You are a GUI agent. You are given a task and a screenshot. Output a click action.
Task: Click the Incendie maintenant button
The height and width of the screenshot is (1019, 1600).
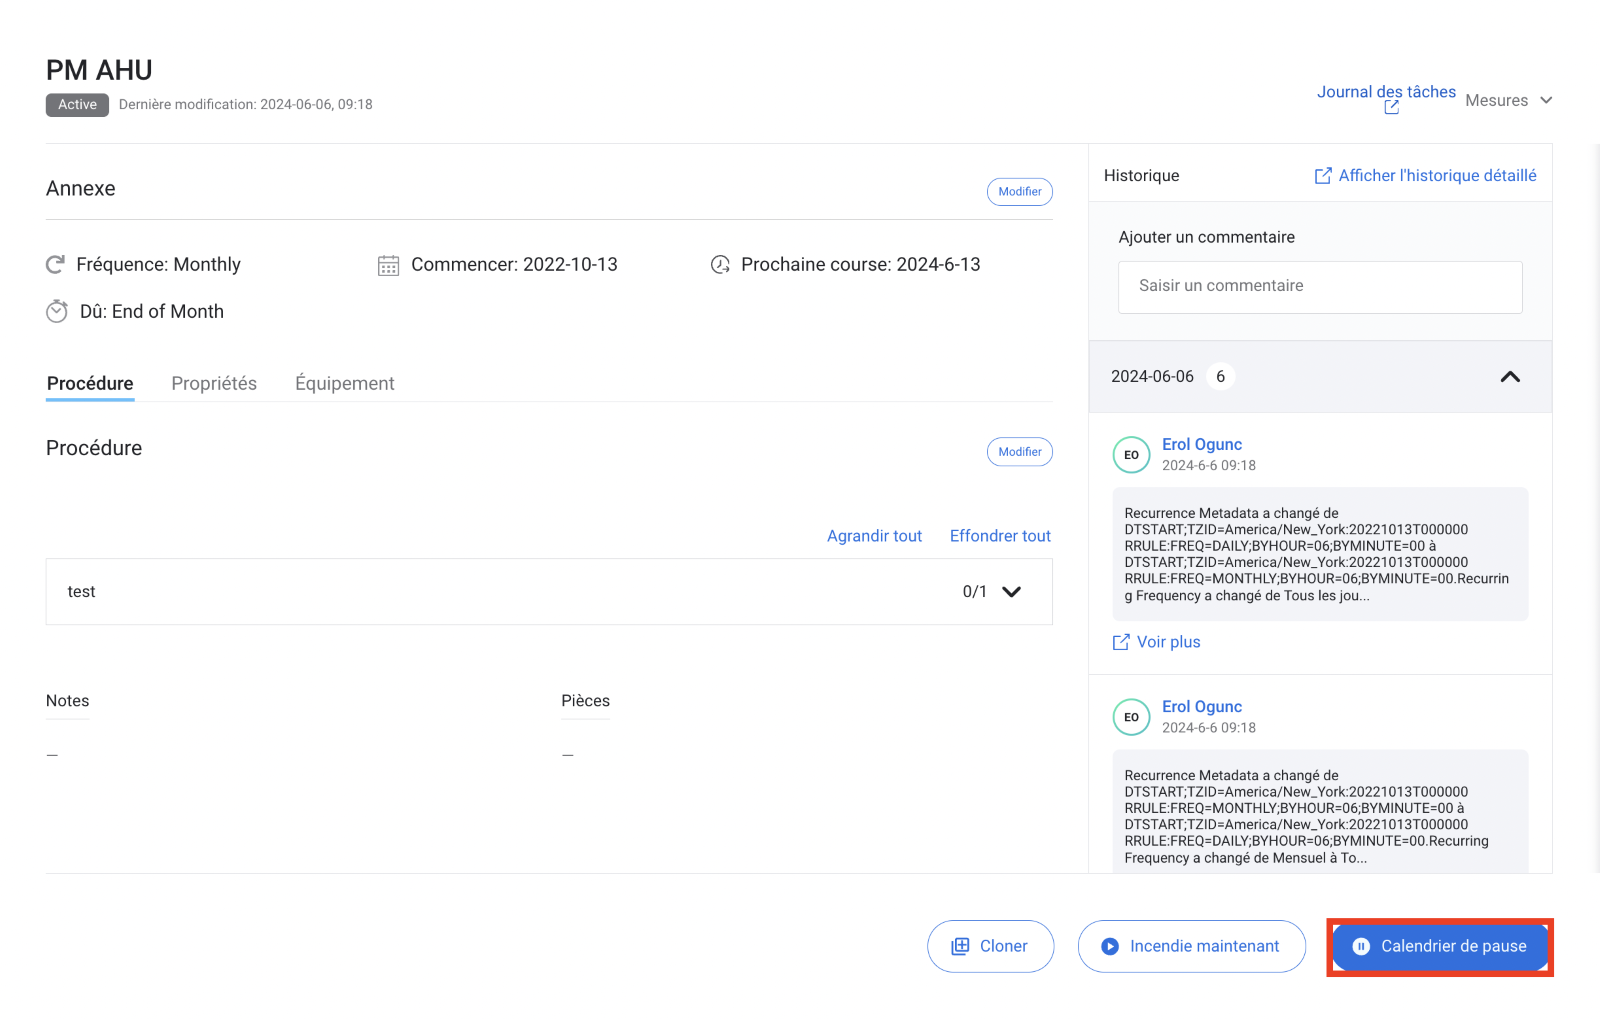pyautogui.click(x=1191, y=946)
